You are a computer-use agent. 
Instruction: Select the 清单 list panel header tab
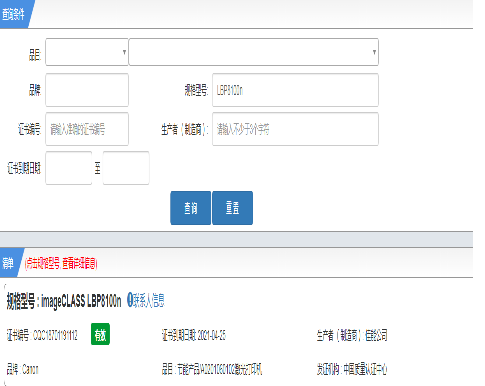9,263
